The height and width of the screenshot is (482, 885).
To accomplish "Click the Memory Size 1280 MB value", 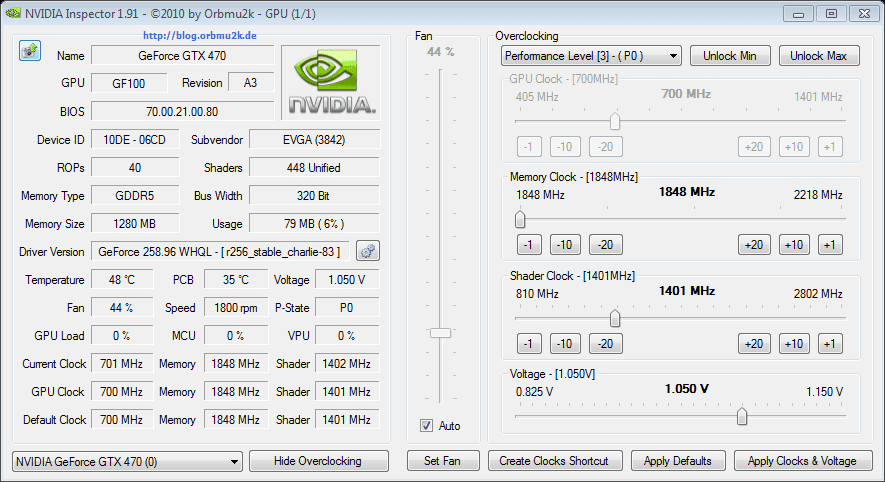I will click(x=135, y=224).
